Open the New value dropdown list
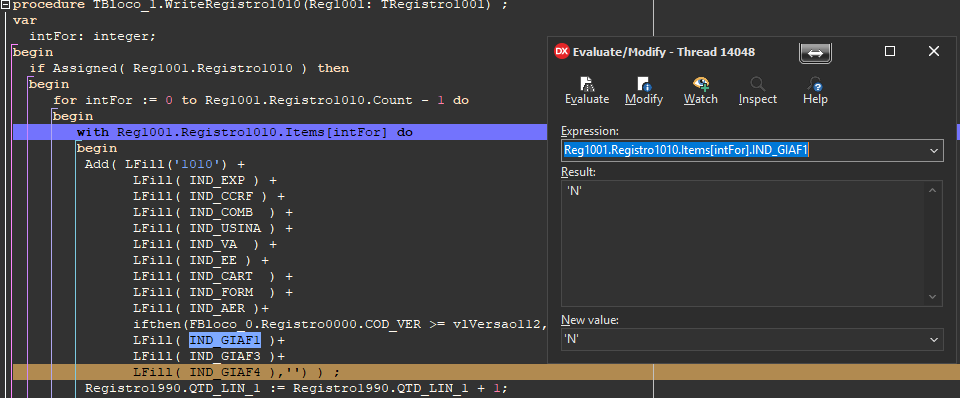This screenshot has width=960, height=398. pos(934,339)
